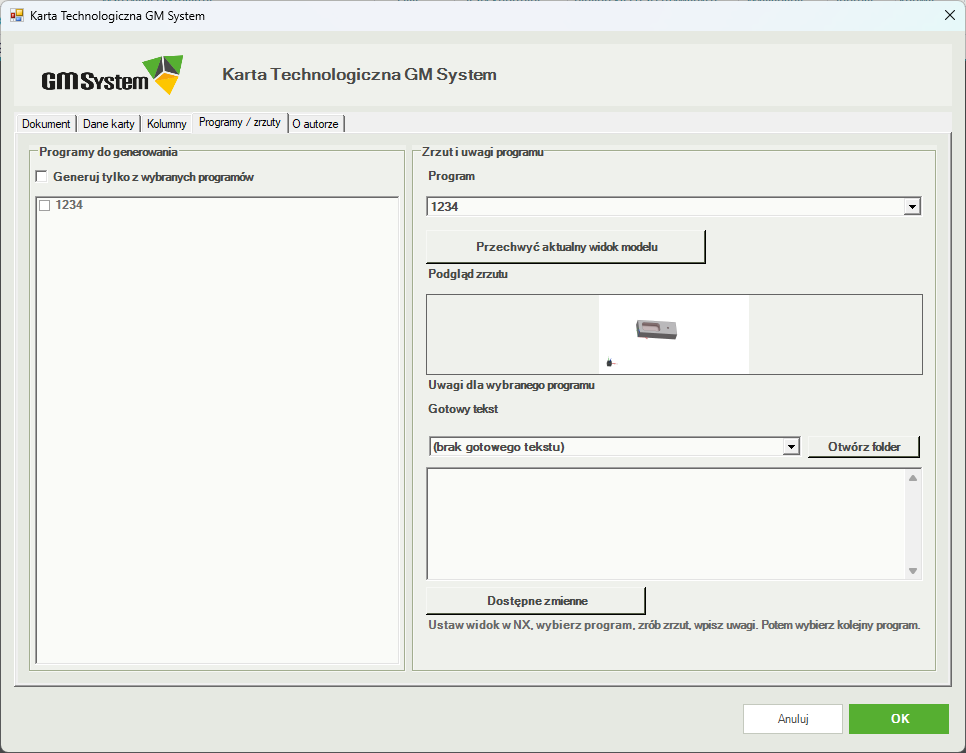Close the Karta Technologiczna dialog

click(950, 15)
